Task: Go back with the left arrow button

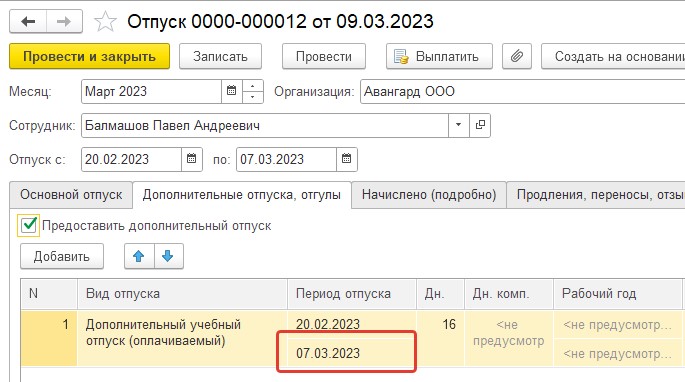Action: click(28, 21)
